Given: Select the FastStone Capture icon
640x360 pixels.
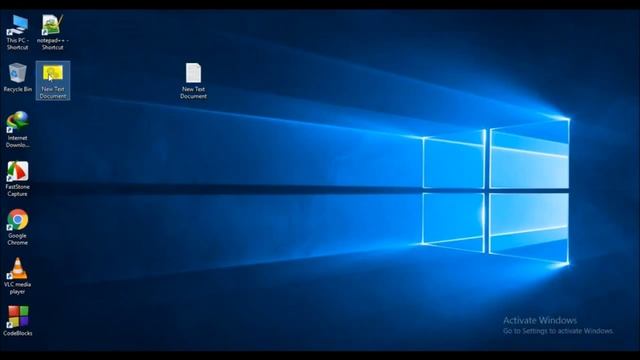Looking at the screenshot, I should [x=17, y=171].
